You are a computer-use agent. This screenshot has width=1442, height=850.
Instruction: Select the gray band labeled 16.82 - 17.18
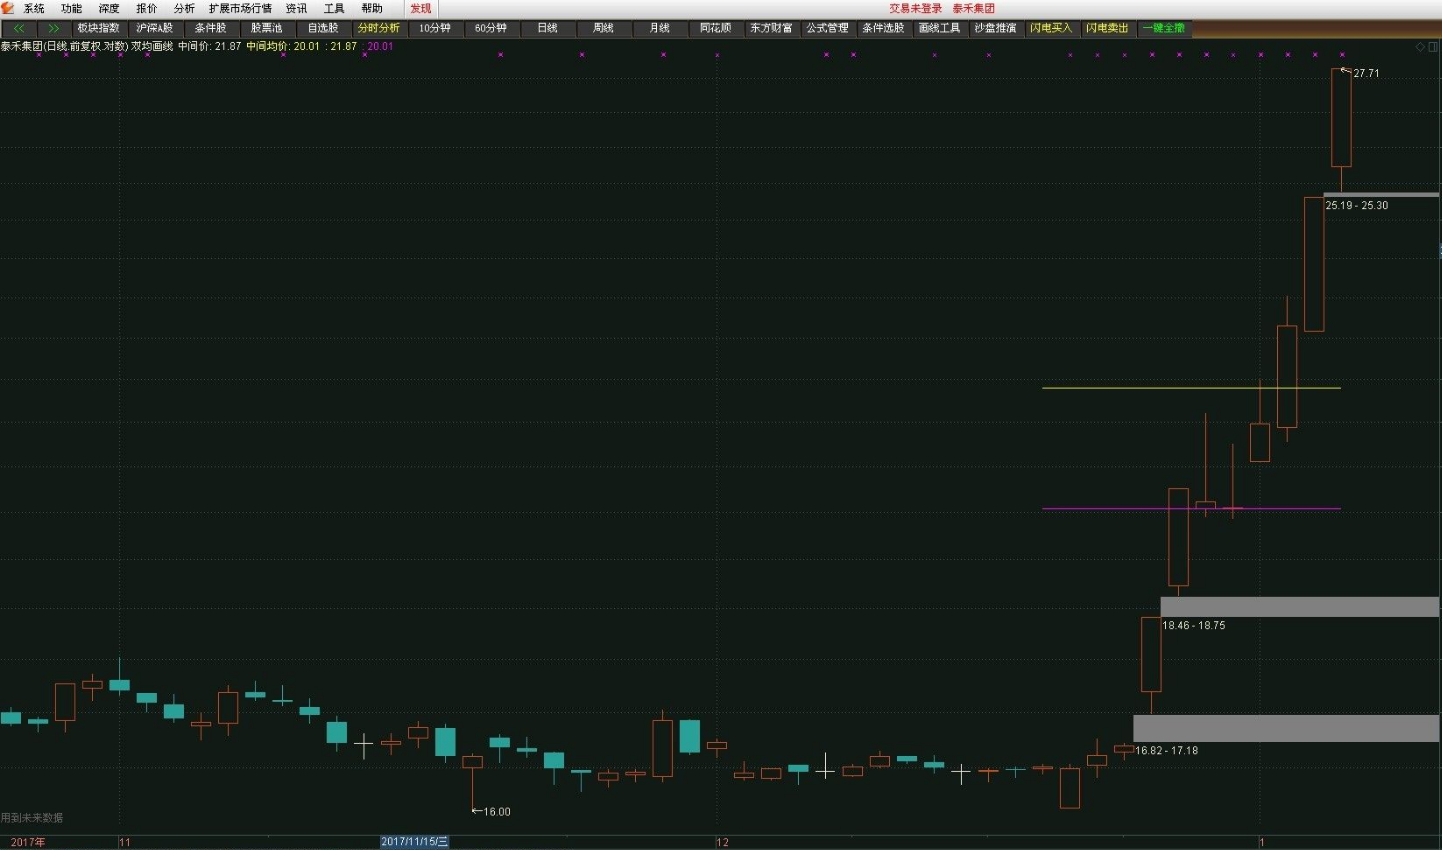tap(1286, 728)
